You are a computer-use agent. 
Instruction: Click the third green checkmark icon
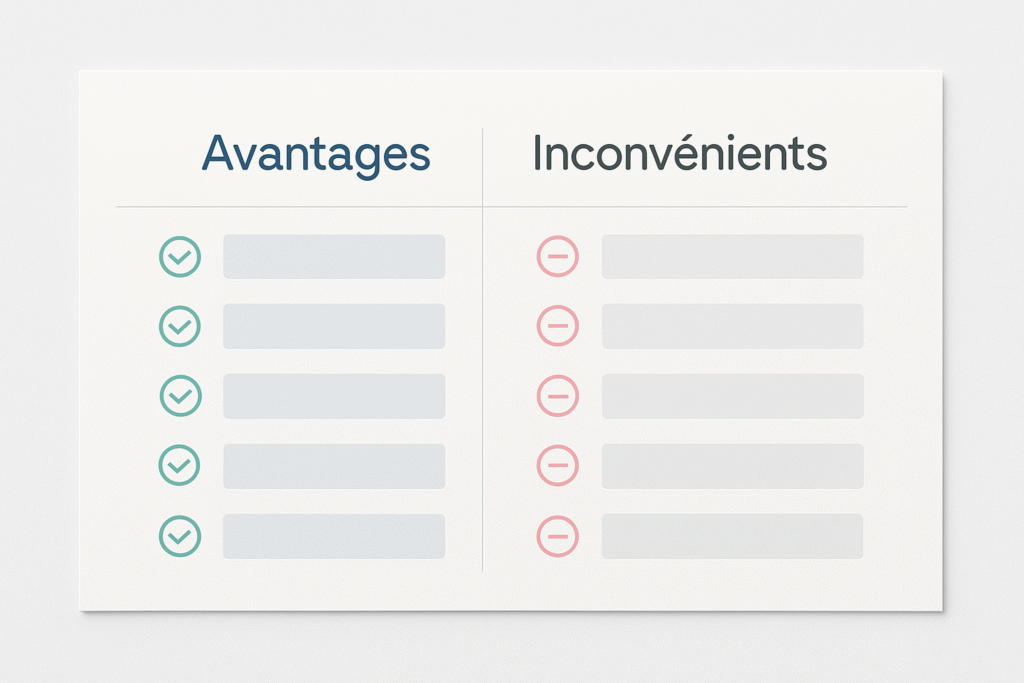[180, 396]
